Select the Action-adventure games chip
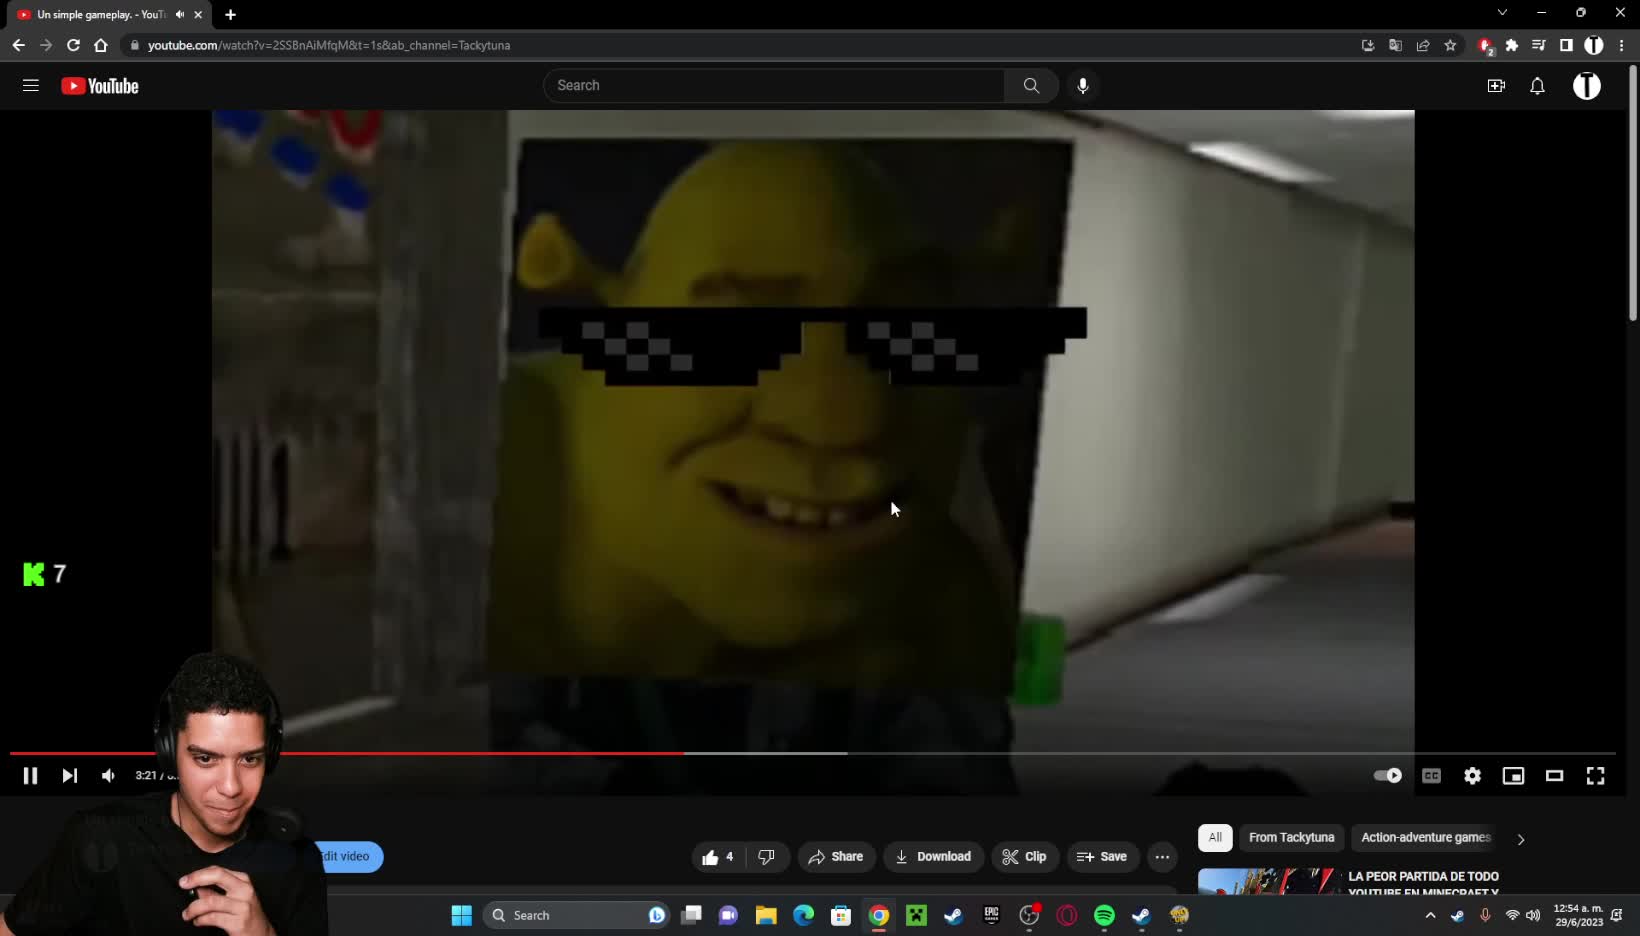1640x936 pixels. [1425, 838]
